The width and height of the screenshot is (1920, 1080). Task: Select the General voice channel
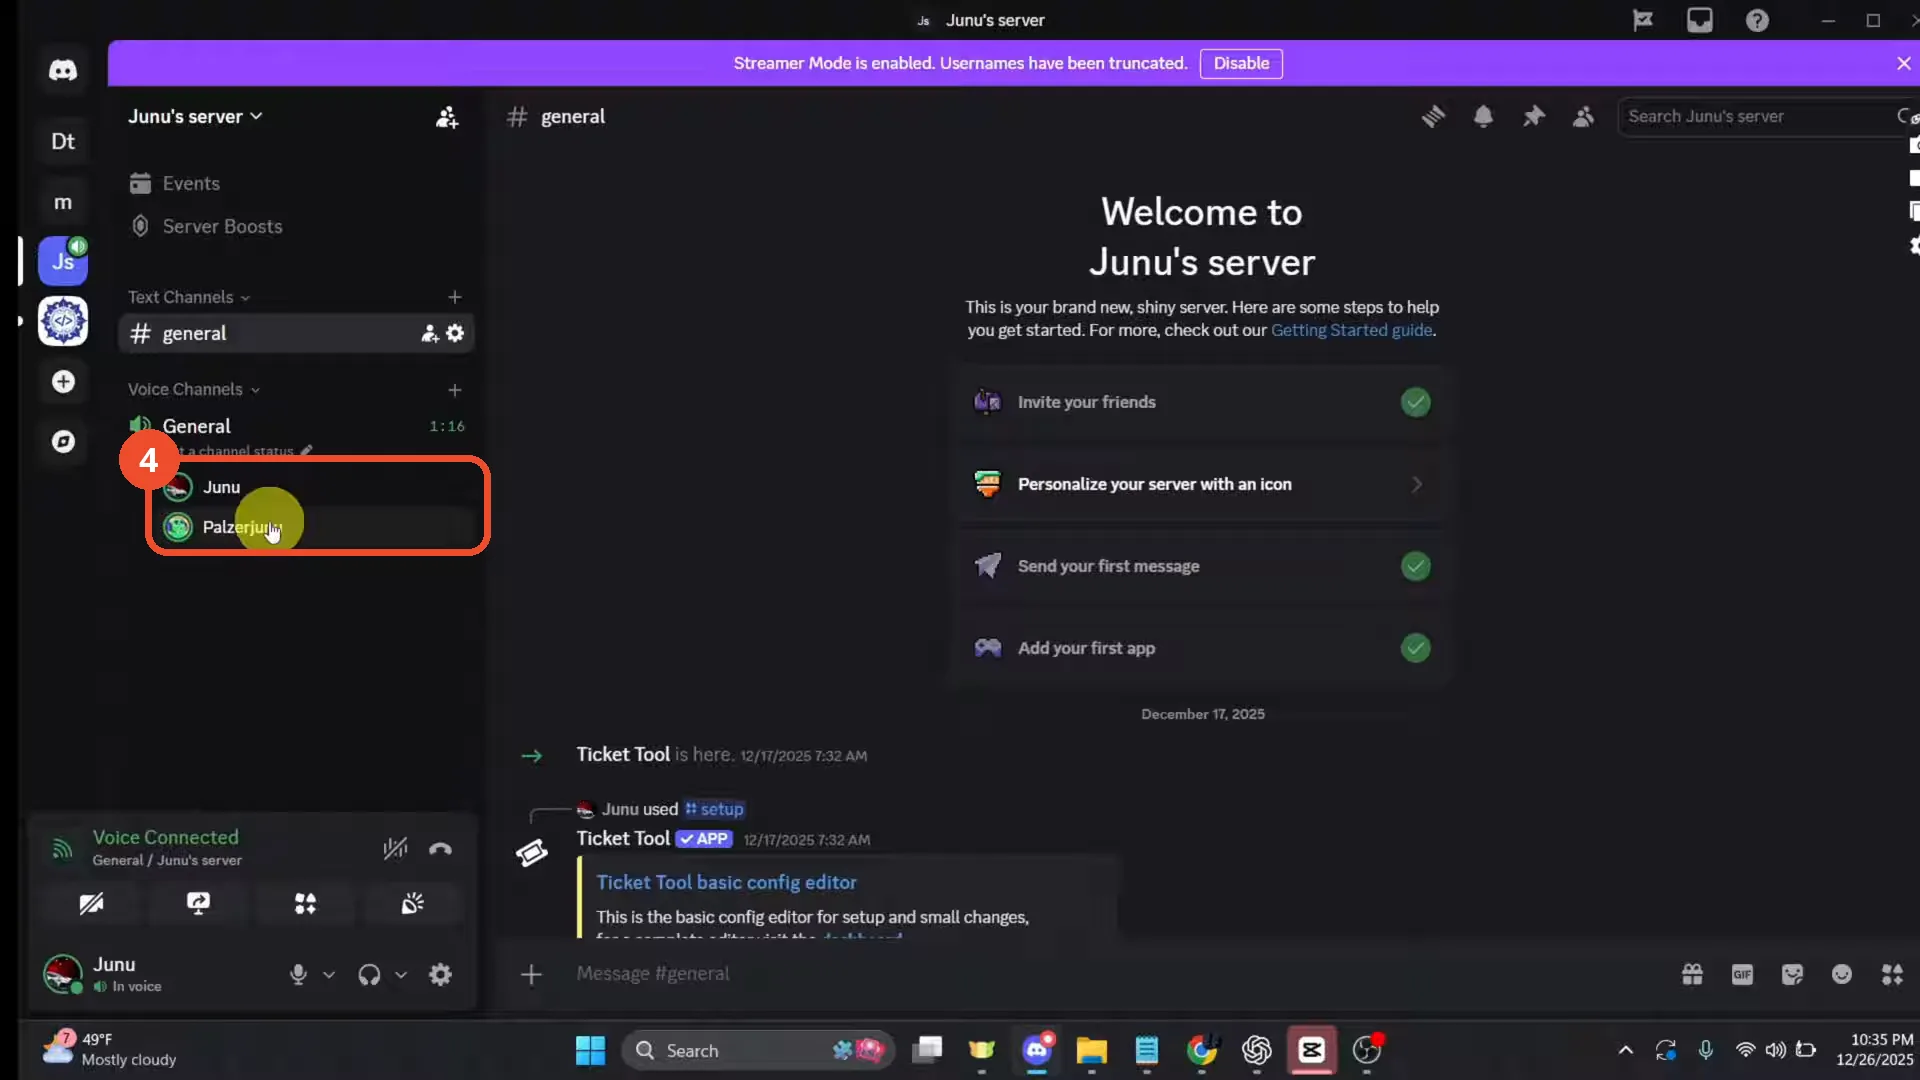click(295, 426)
